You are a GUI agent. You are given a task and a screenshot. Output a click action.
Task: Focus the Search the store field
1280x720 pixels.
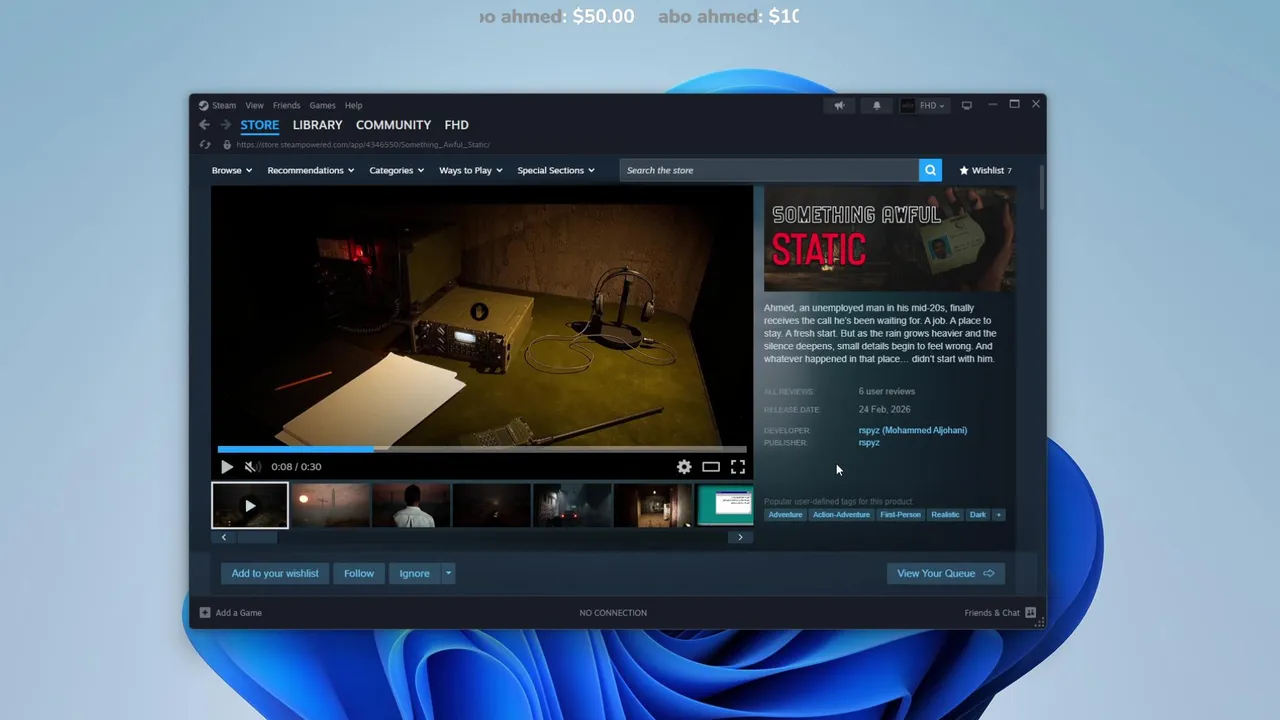769,170
